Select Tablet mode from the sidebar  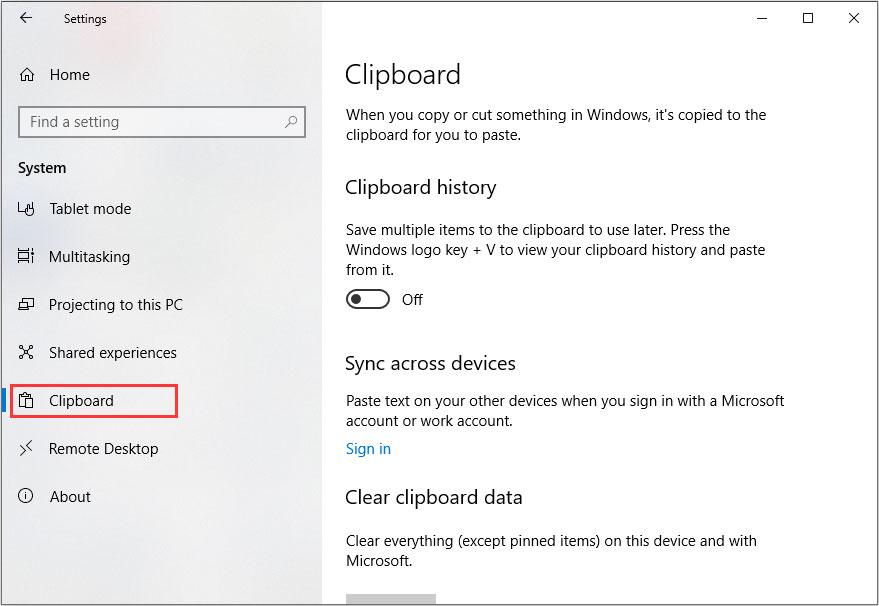(90, 208)
